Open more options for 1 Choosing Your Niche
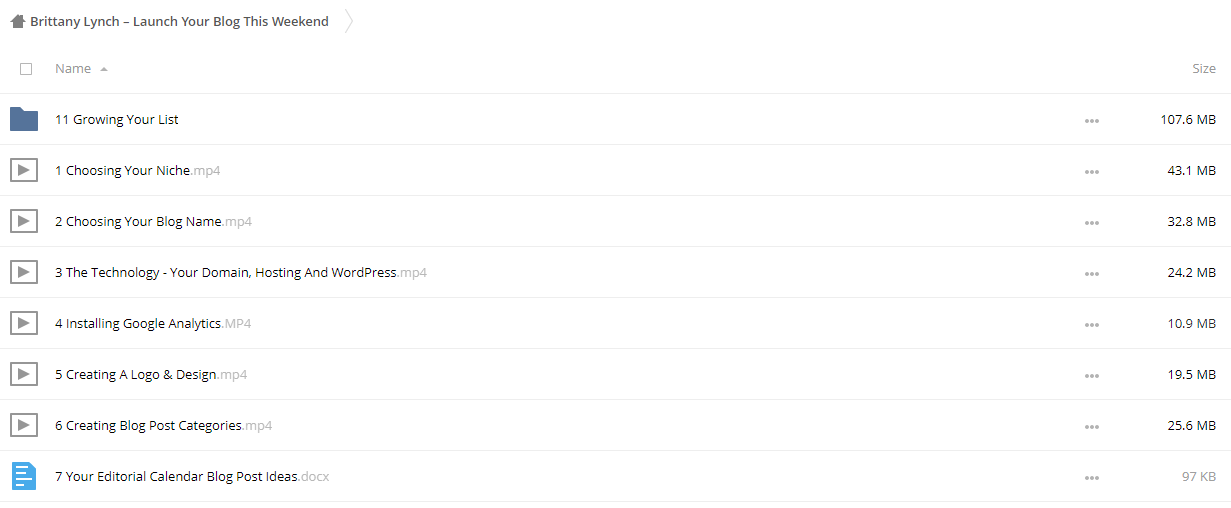This screenshot has width=1231, height=508. click(x=1091, y=171)
